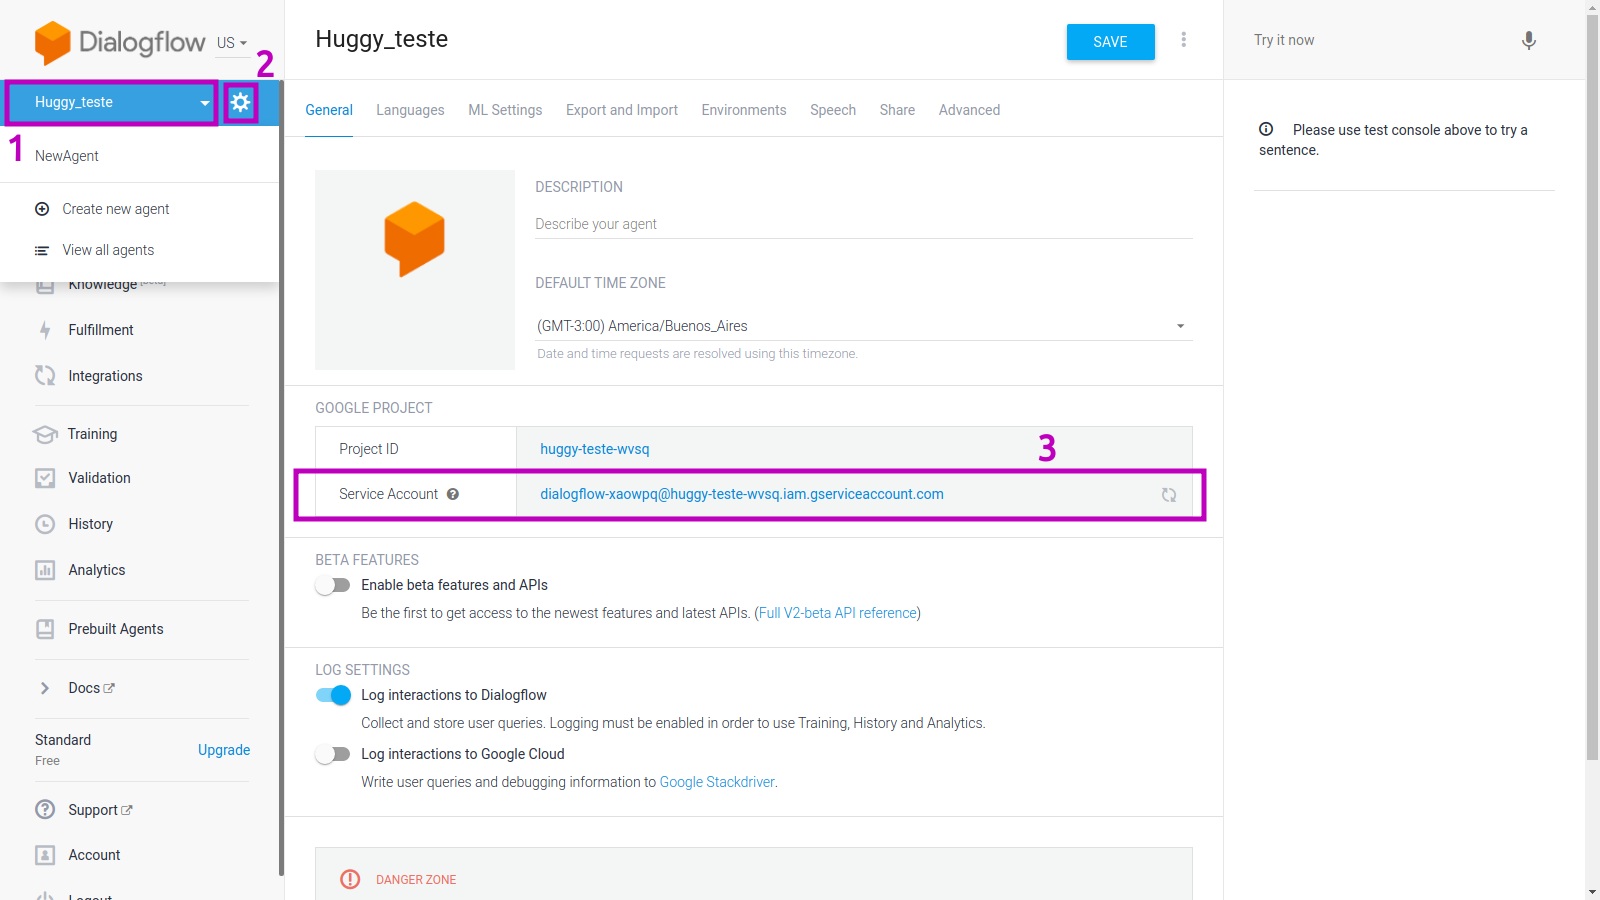Image resolution: width=1600 pixels, height=900 pixels.
Task: Open Full V2-beta API reference link
Action: (x=838, y=613)
